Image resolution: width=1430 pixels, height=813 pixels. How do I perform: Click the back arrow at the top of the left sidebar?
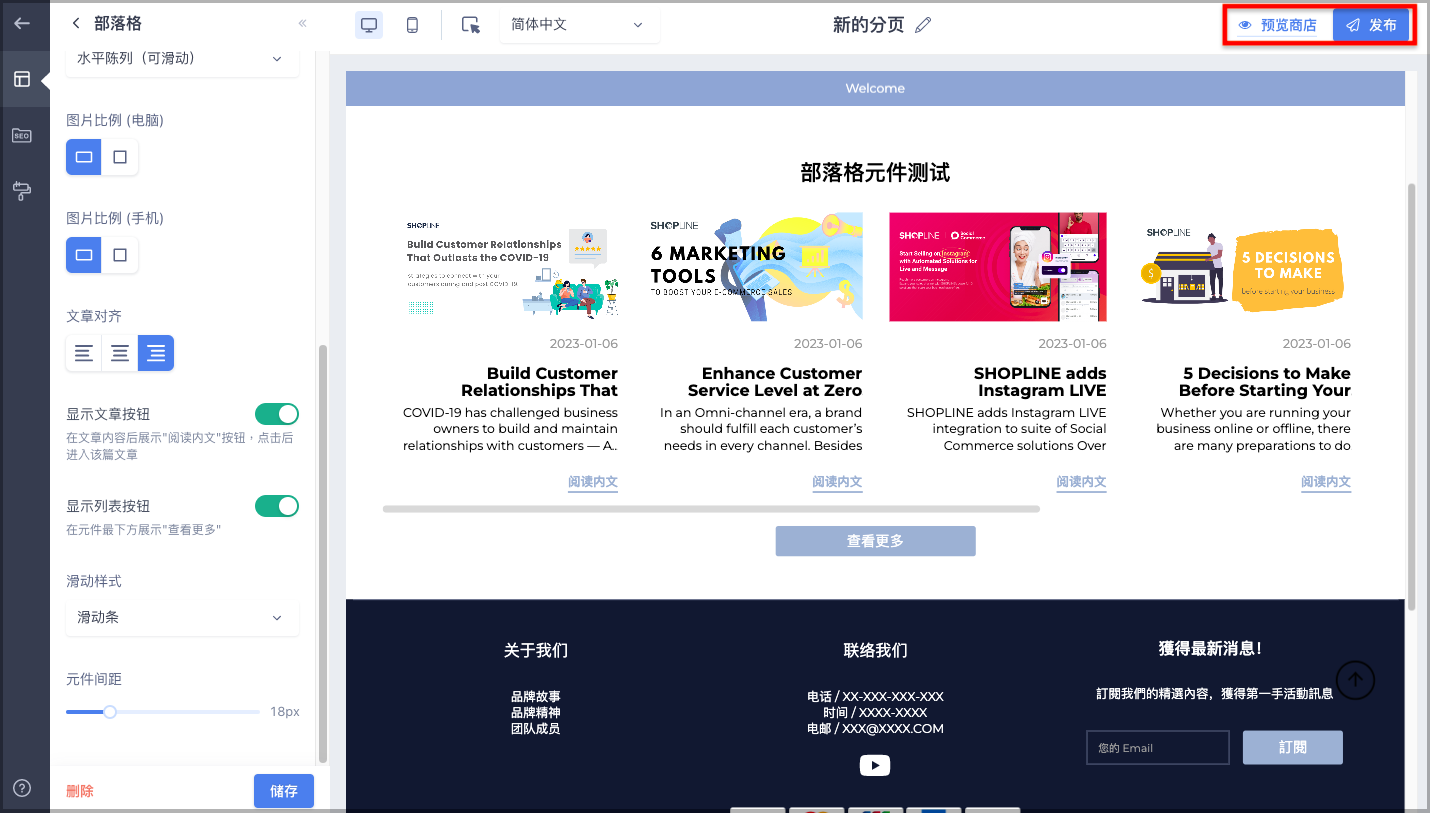(22, 23)
